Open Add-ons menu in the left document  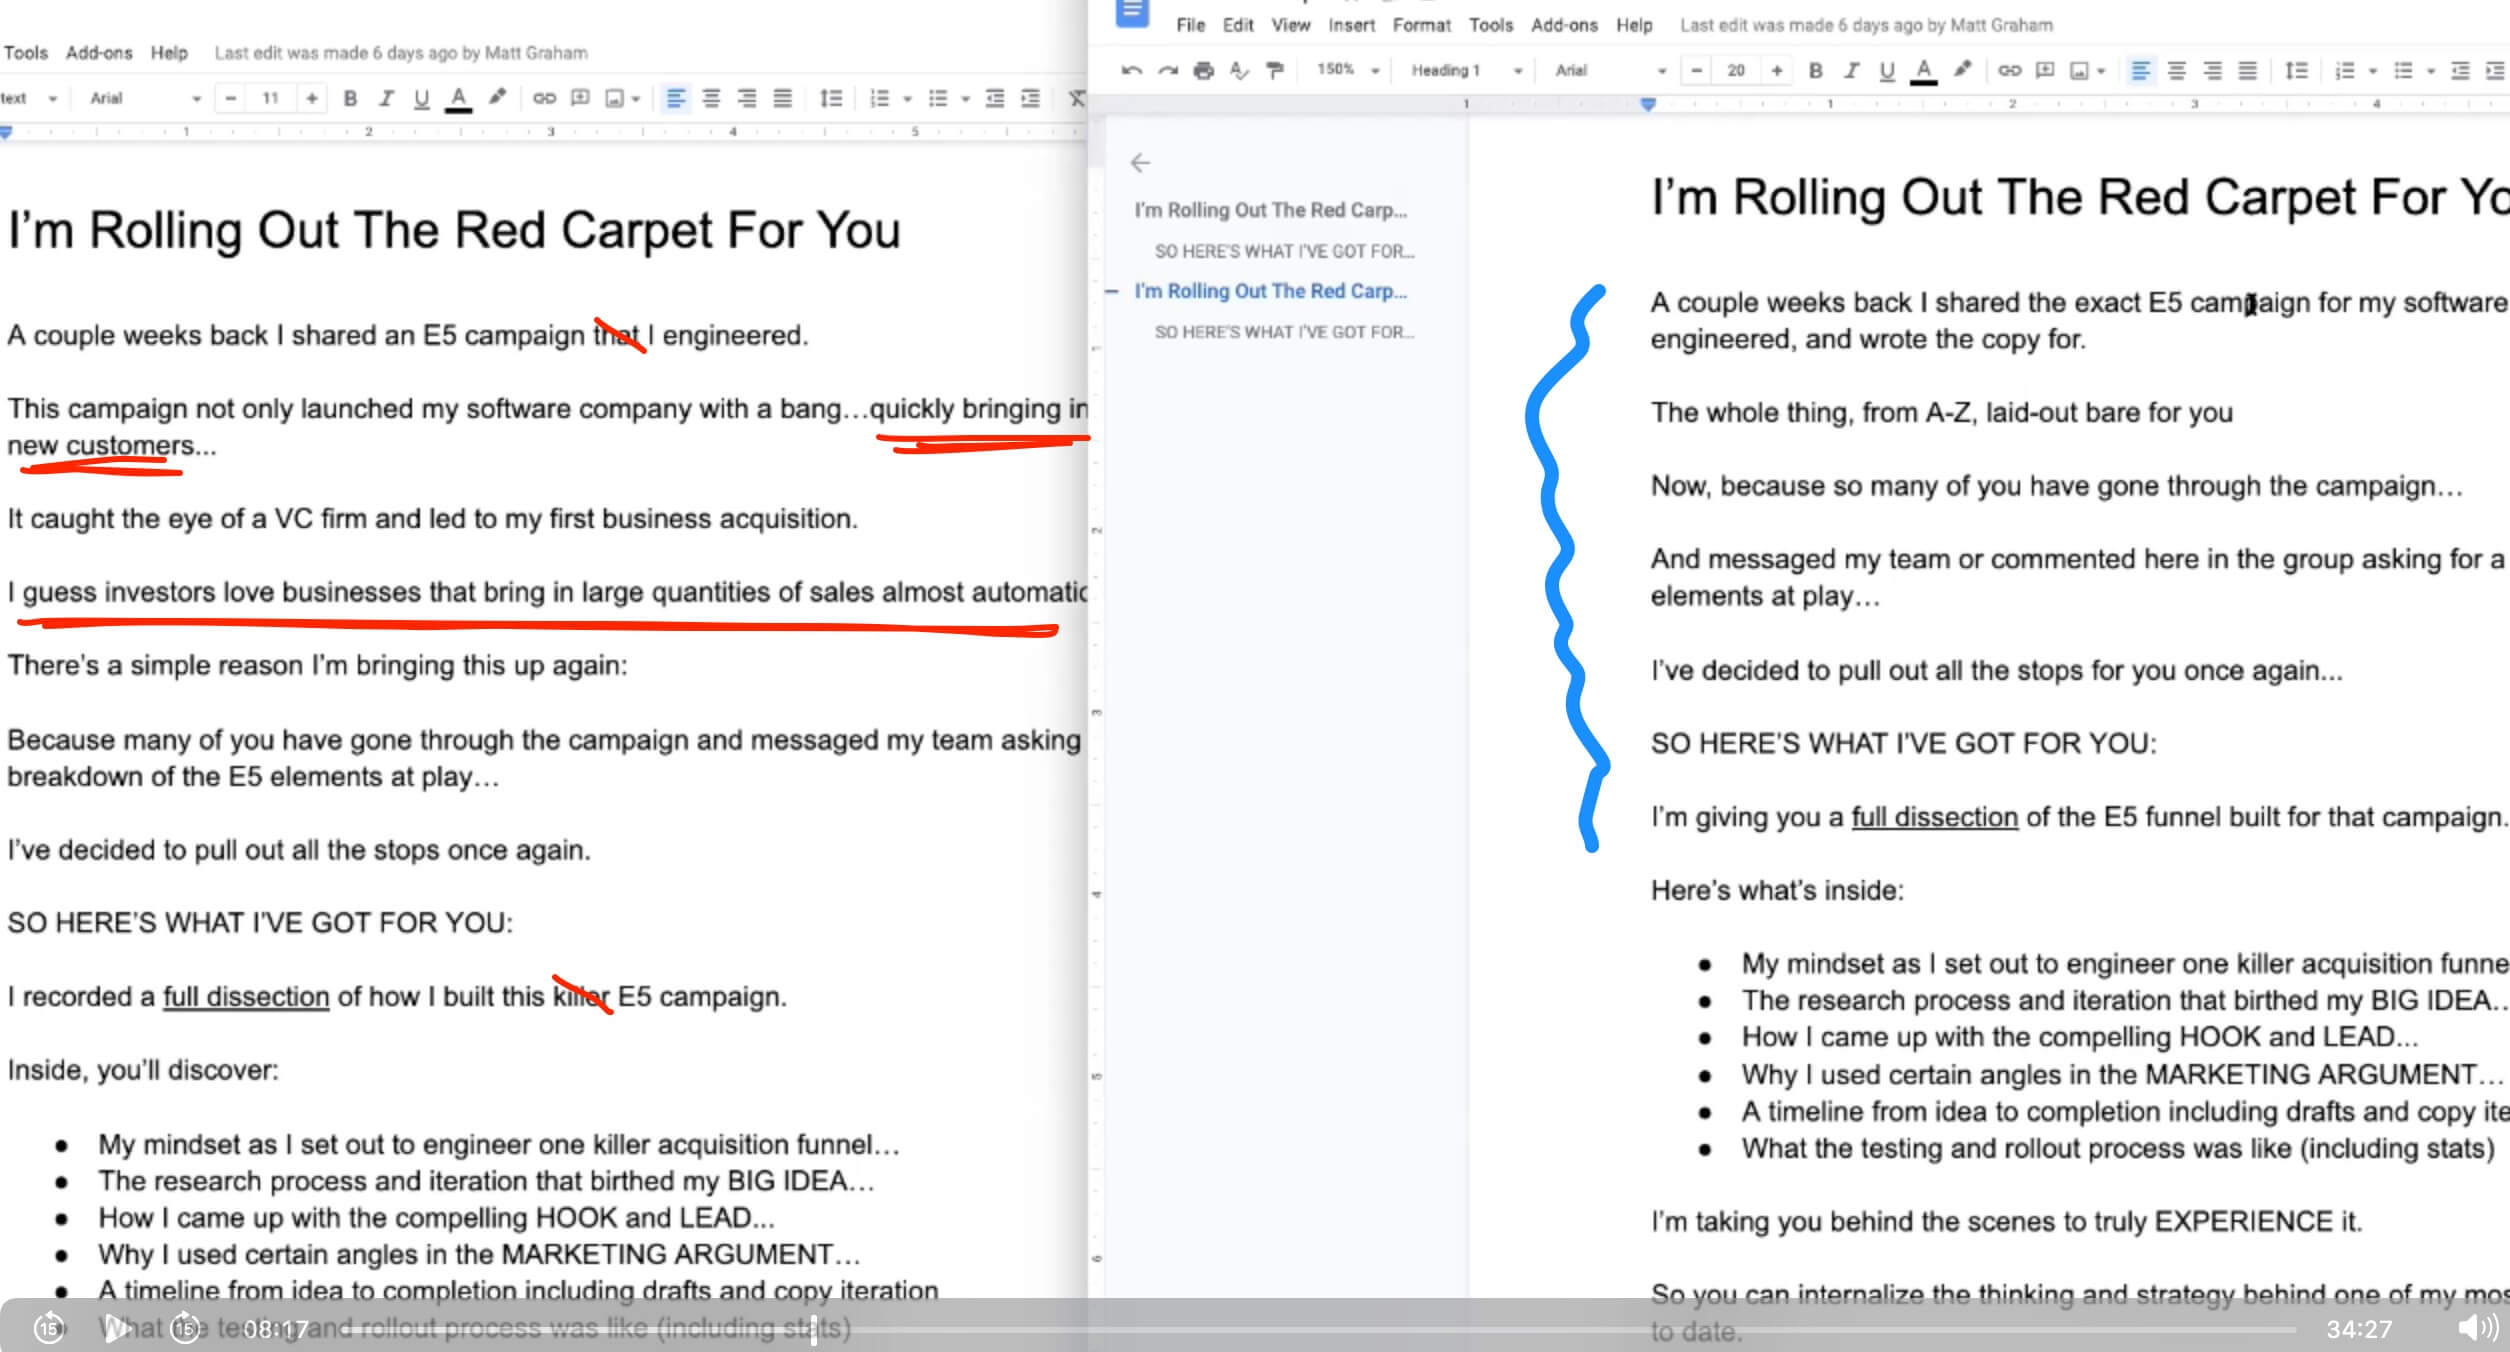98,53
